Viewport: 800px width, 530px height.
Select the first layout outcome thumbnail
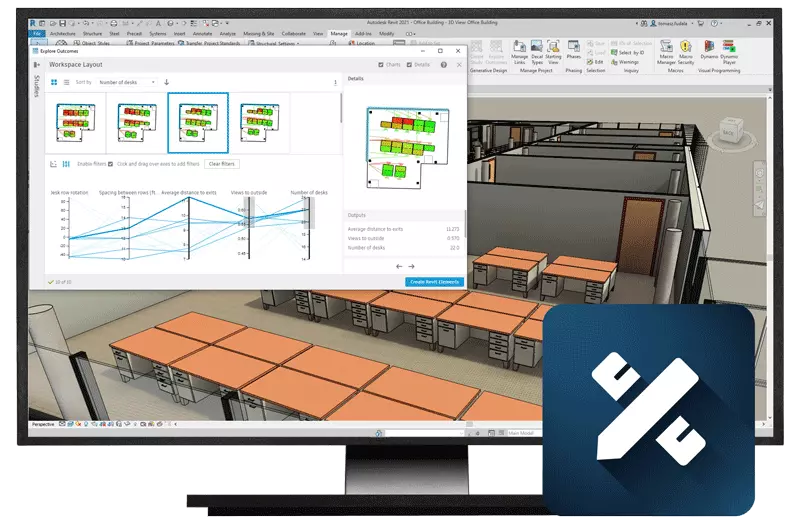tap(76, 123)
